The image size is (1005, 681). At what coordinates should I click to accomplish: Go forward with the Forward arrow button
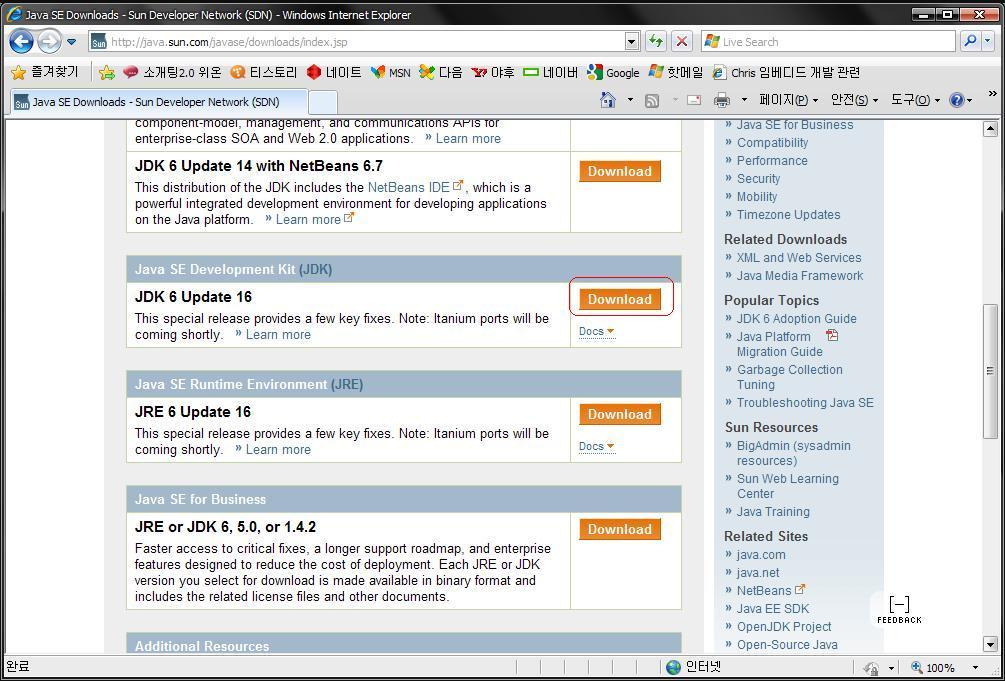pyautogui.click(x=49, y=42)
